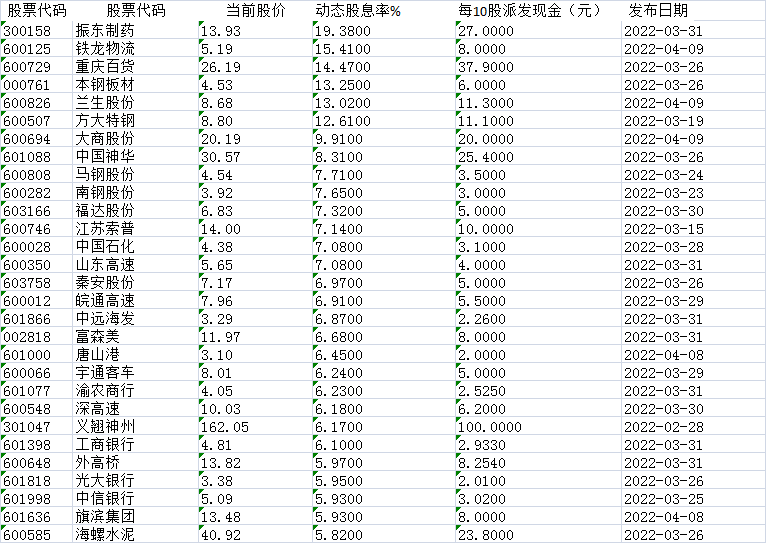Click the 27.0000 cash payout cell

tap(486, 31)
